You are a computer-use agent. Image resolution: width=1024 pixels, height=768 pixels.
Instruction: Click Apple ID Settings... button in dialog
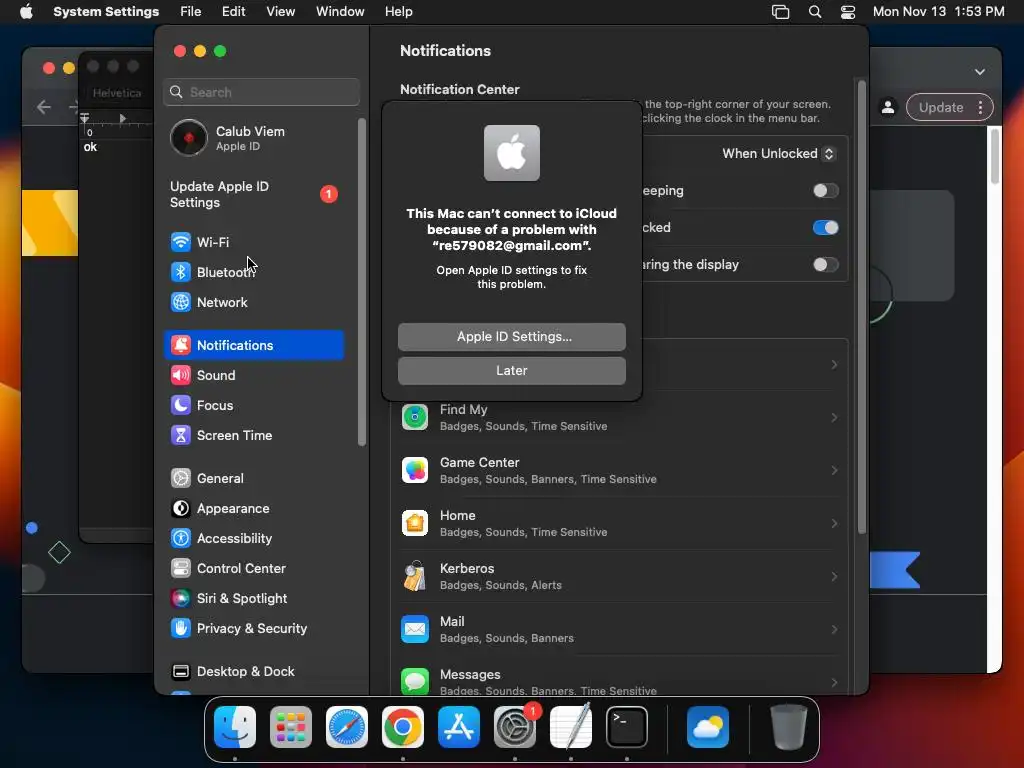511,337
